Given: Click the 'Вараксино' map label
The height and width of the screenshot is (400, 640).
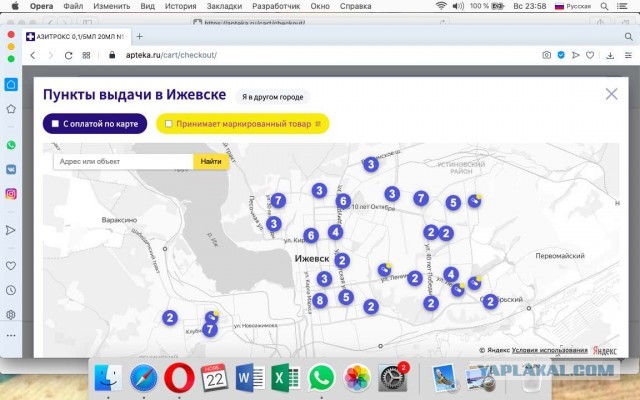Looking at the screenshot, I should (x=119, y=220).
